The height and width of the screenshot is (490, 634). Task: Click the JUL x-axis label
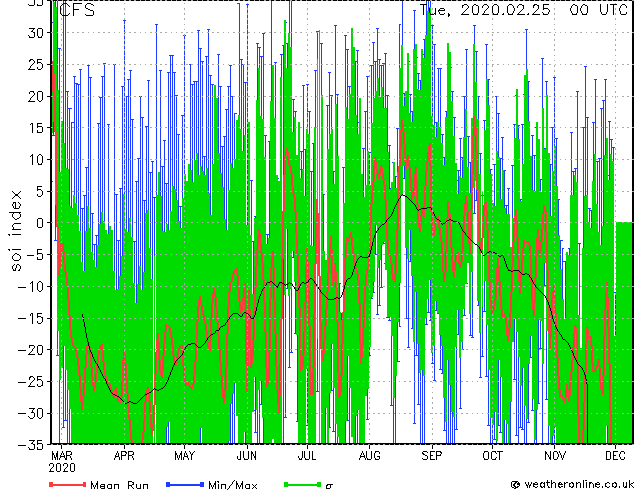click(x=307, y=456)
